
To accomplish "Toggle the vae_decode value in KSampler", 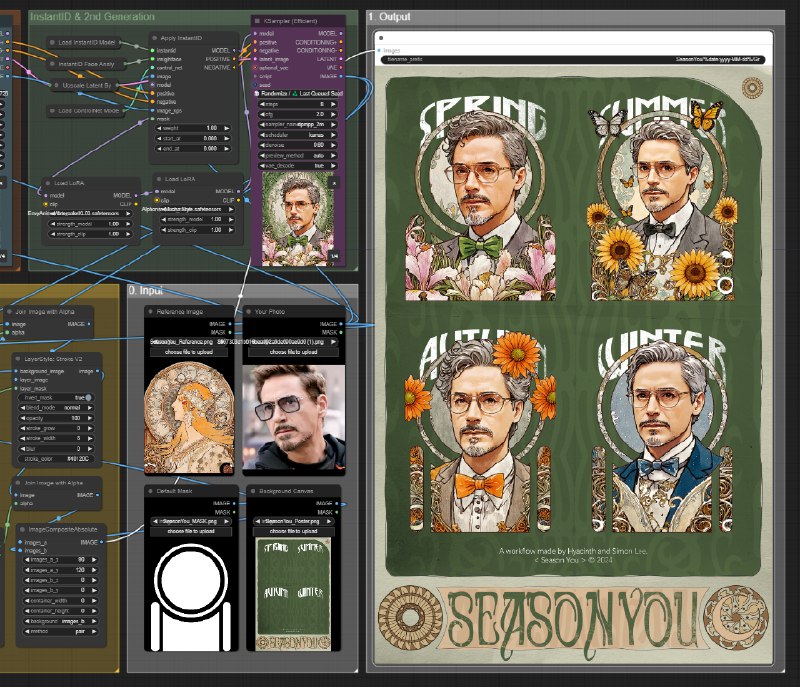I will click(298, 166).
